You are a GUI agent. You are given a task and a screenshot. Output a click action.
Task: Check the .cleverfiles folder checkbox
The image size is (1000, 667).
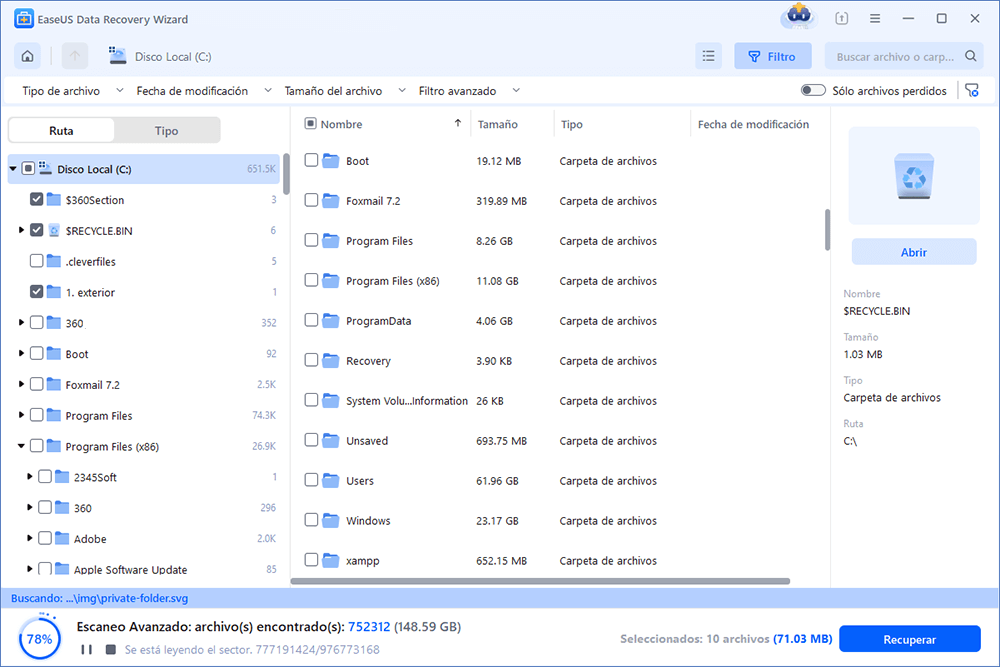coord(36,261)
